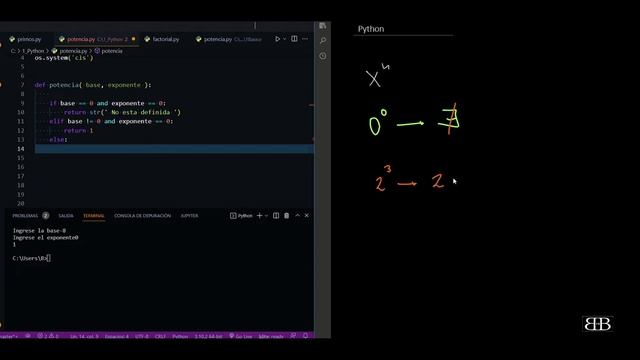Select the TERMINAL panel tab
640x360 pixels.
coord(94,216)
